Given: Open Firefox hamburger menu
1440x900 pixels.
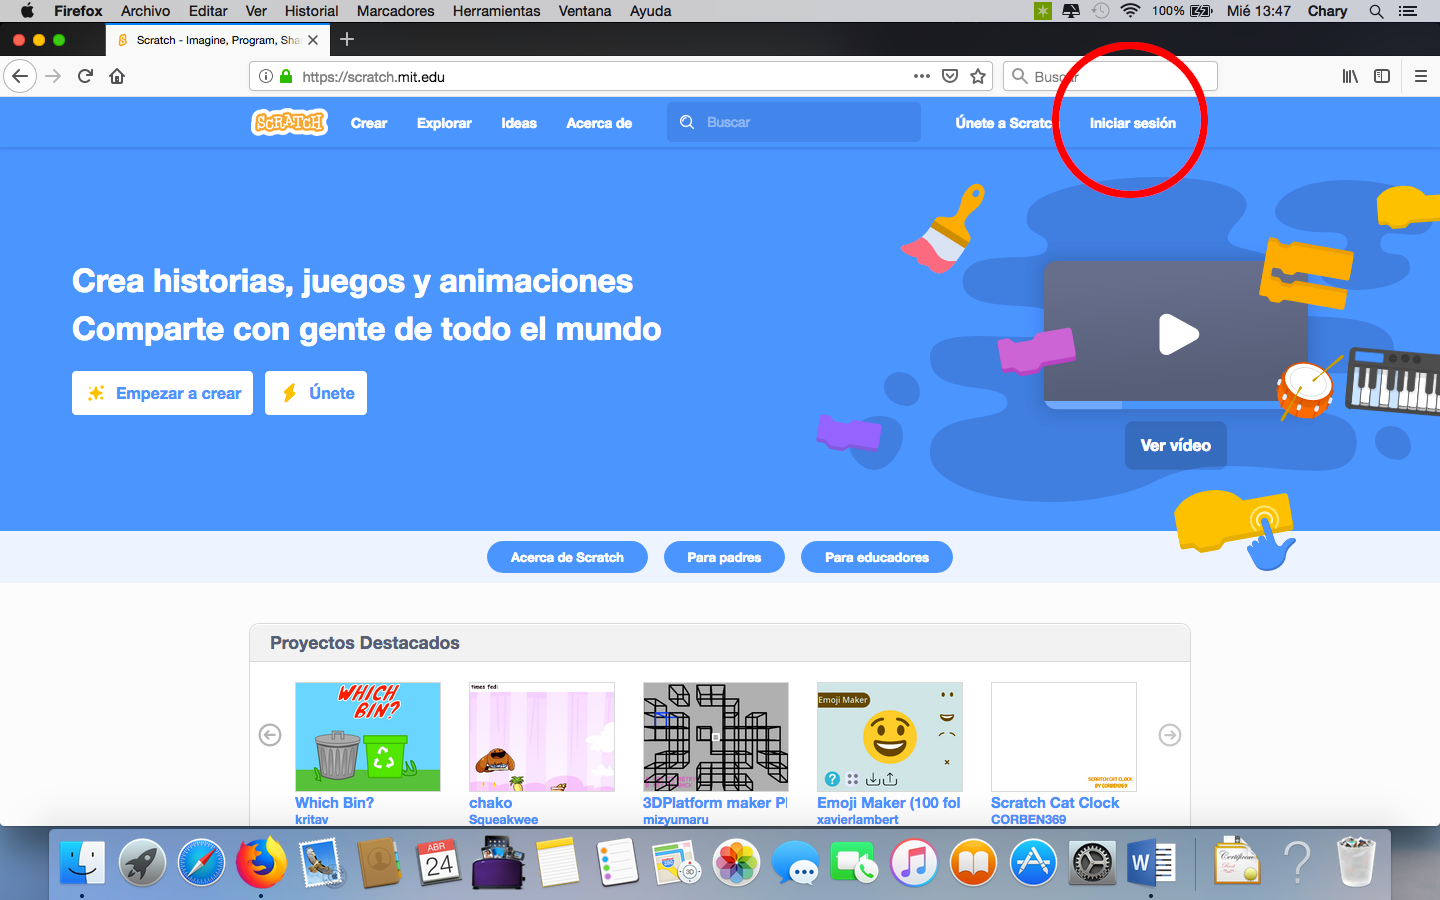Looking at the screenshot, I should pos(1420,76).
